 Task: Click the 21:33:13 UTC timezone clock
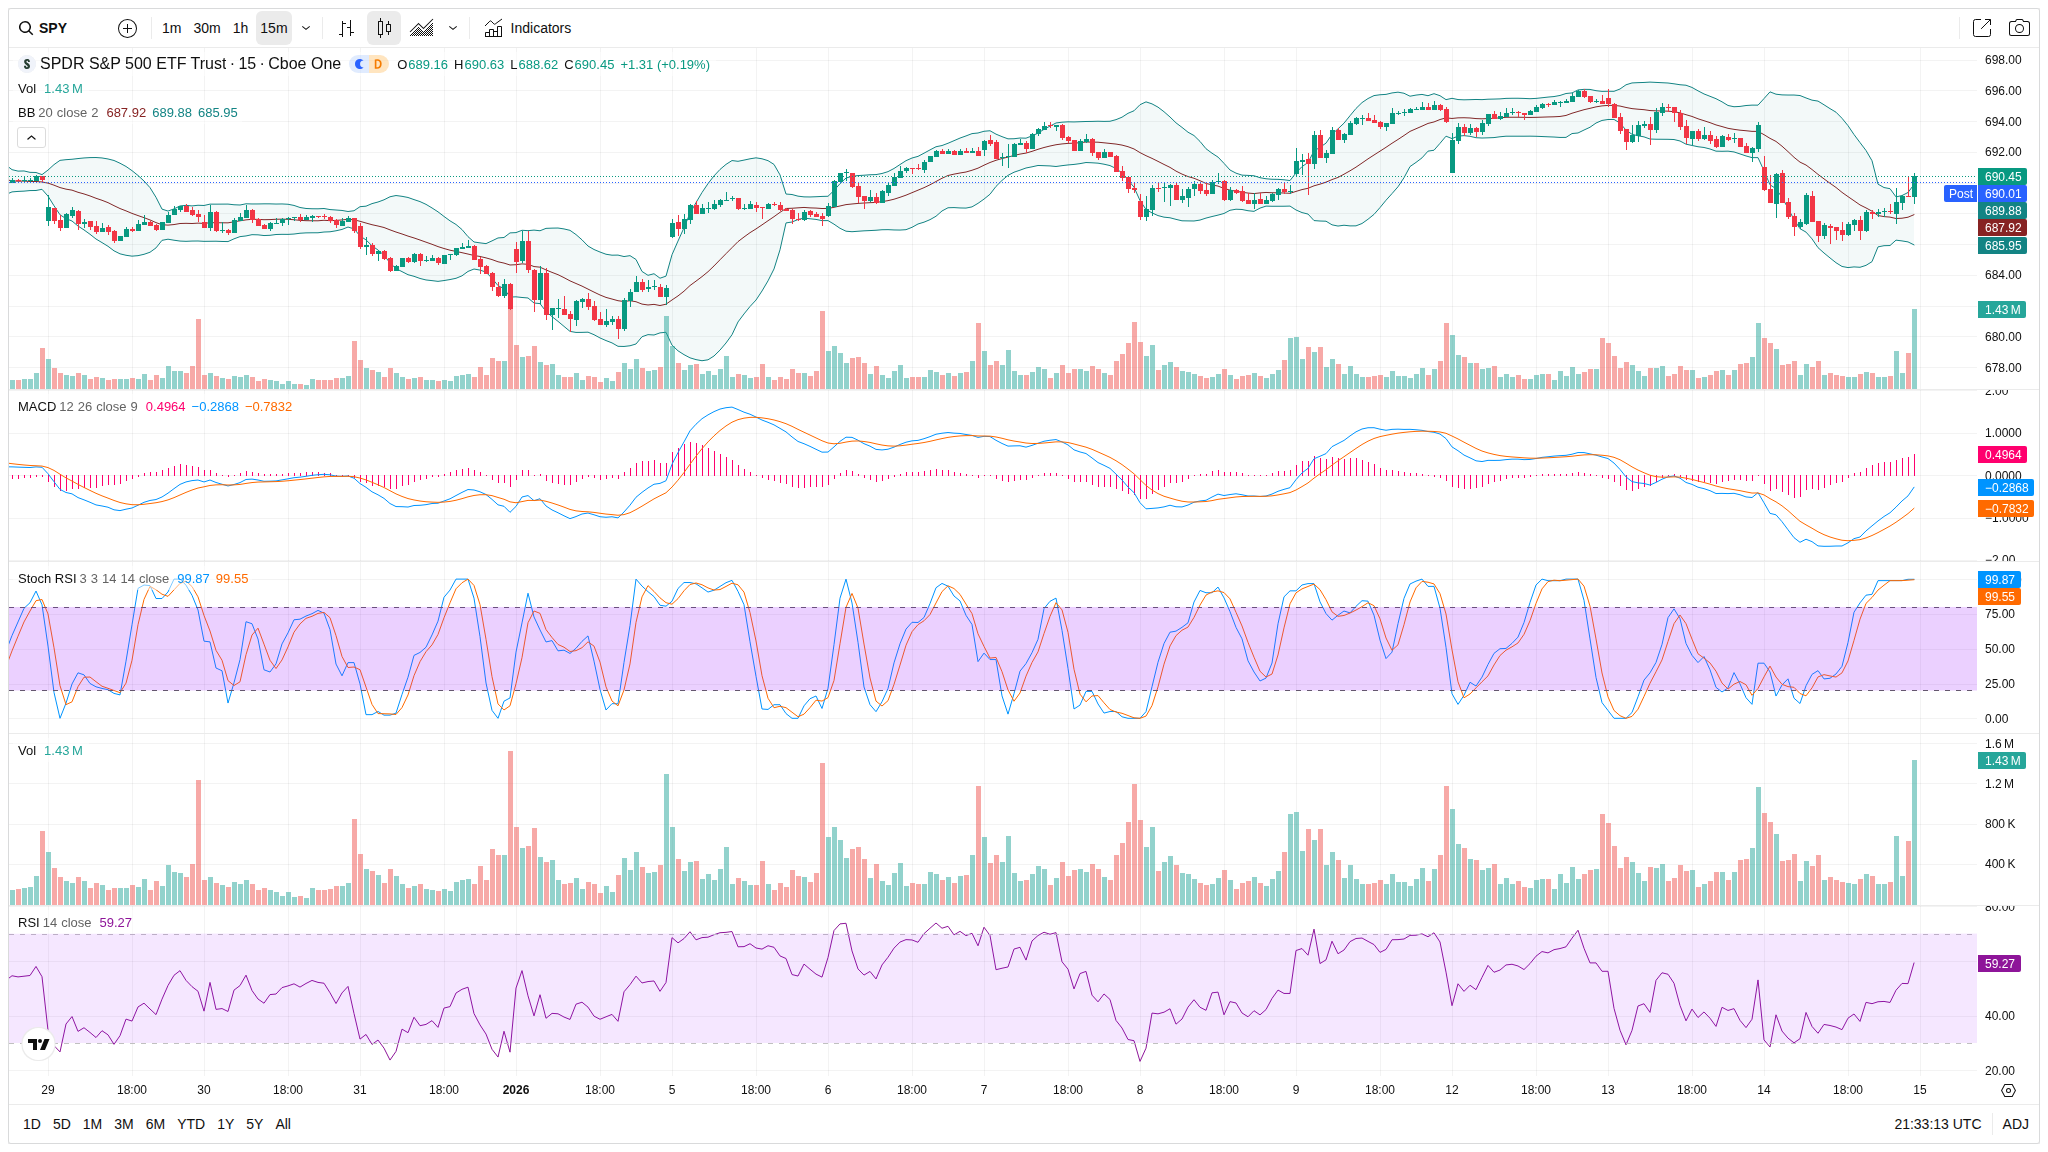pos(1937,1124)
